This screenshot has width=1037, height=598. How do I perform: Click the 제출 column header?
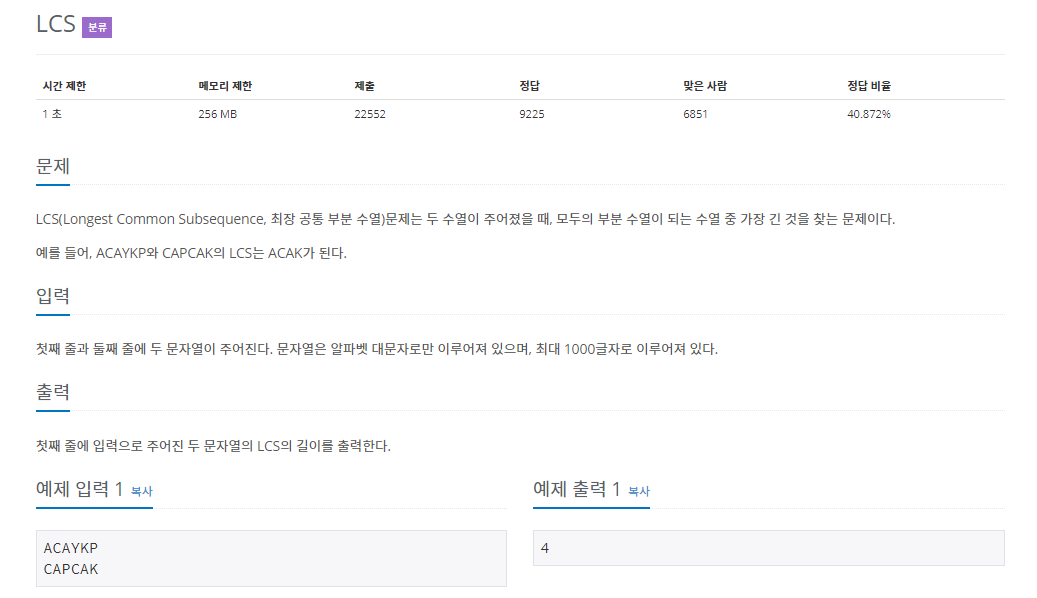point(364,86)
